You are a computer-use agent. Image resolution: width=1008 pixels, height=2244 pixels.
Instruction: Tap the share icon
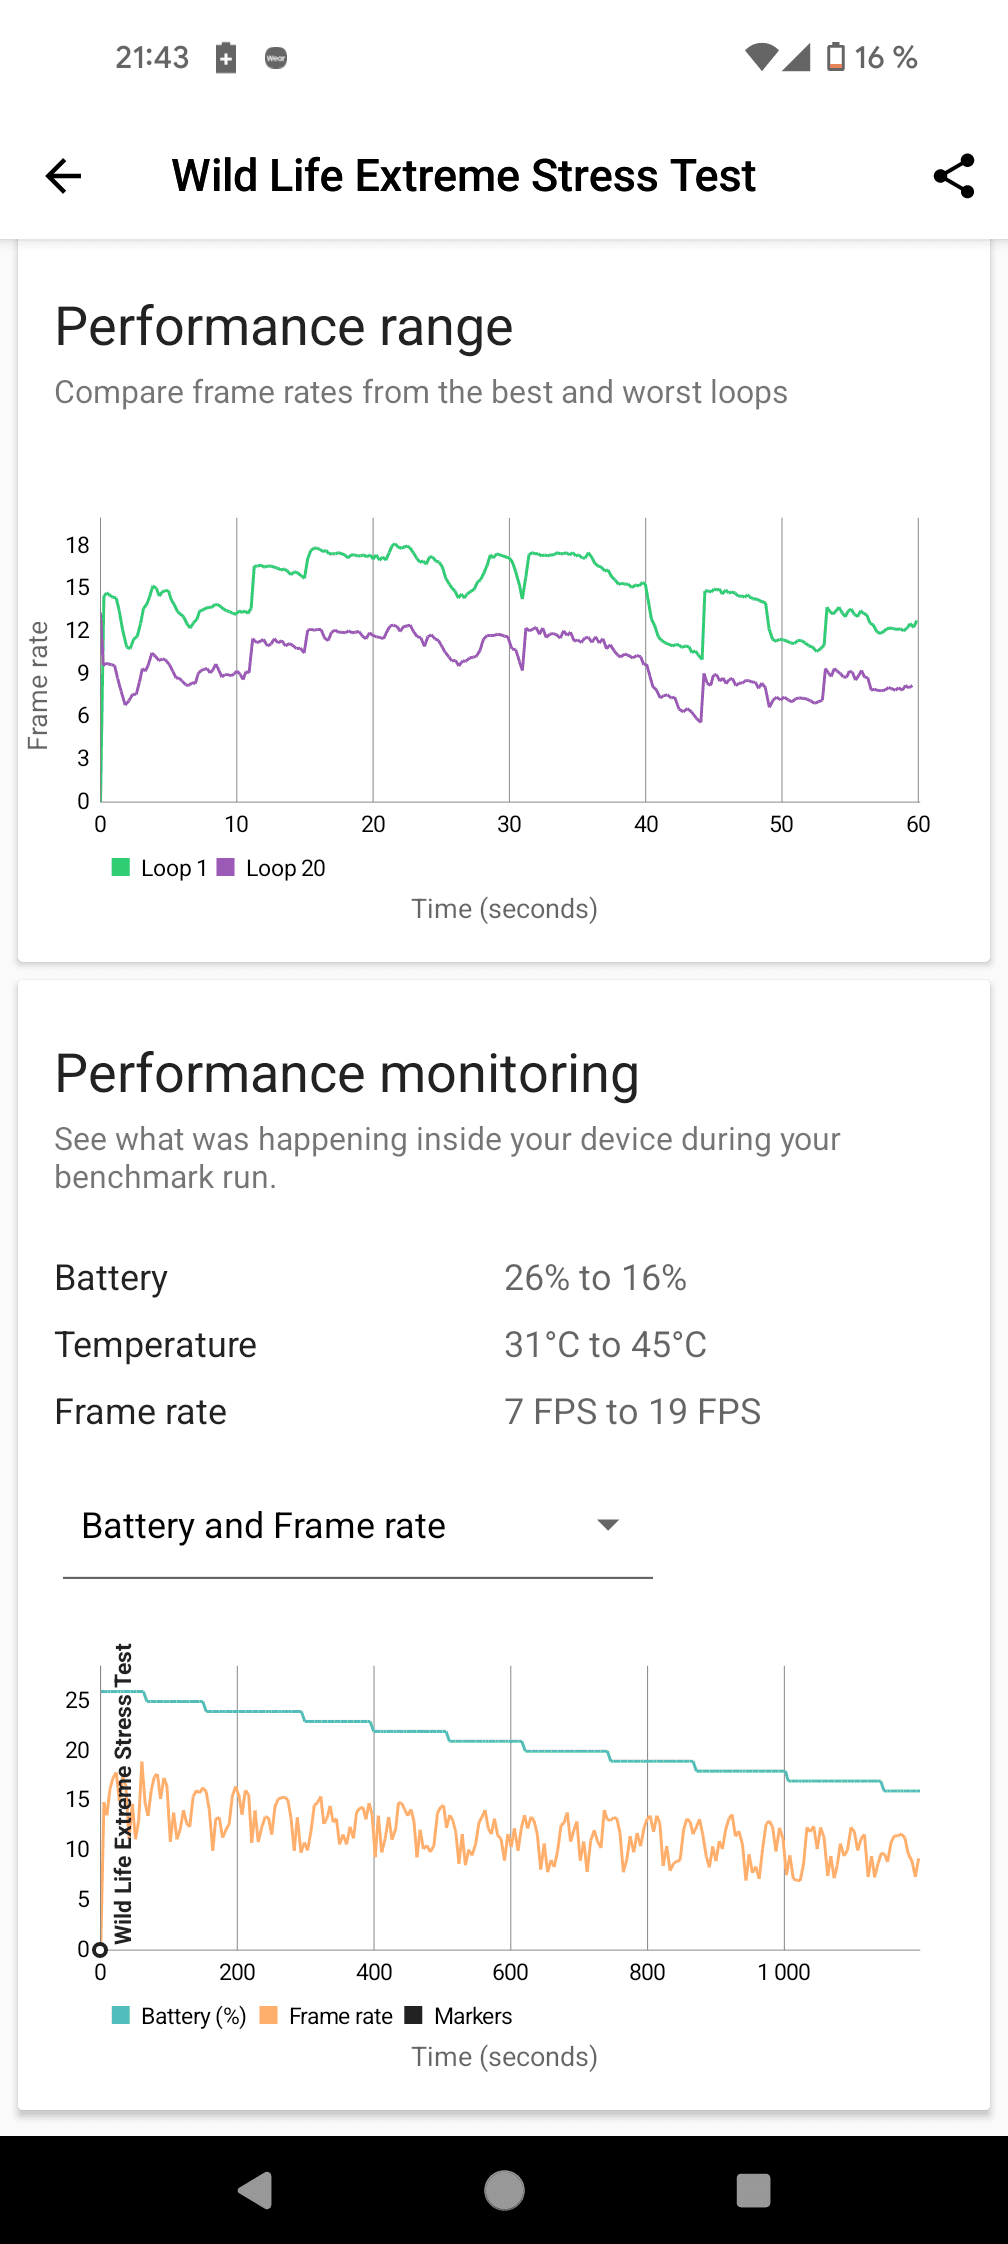point(953,176)
